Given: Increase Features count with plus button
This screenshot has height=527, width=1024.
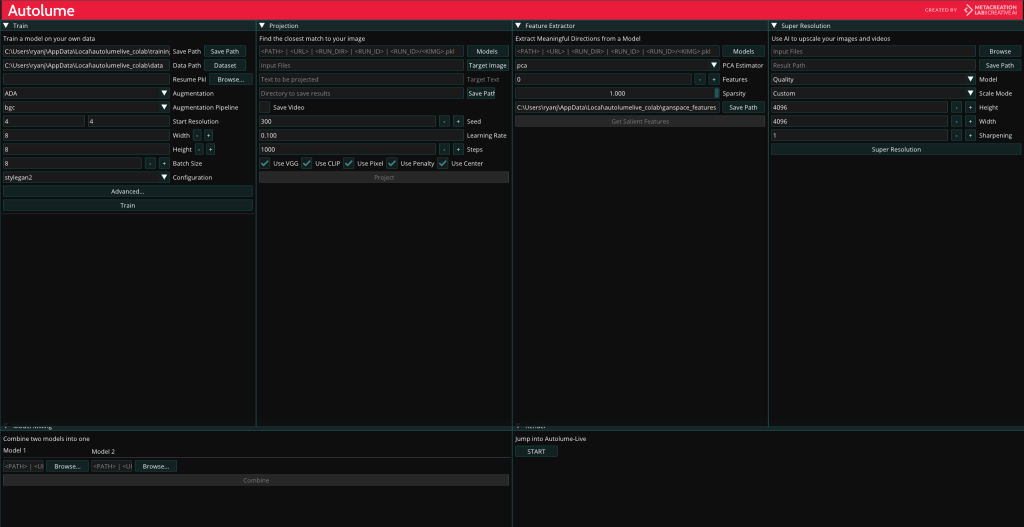Looking at the screenshot, I should click(x=712, y=79).
